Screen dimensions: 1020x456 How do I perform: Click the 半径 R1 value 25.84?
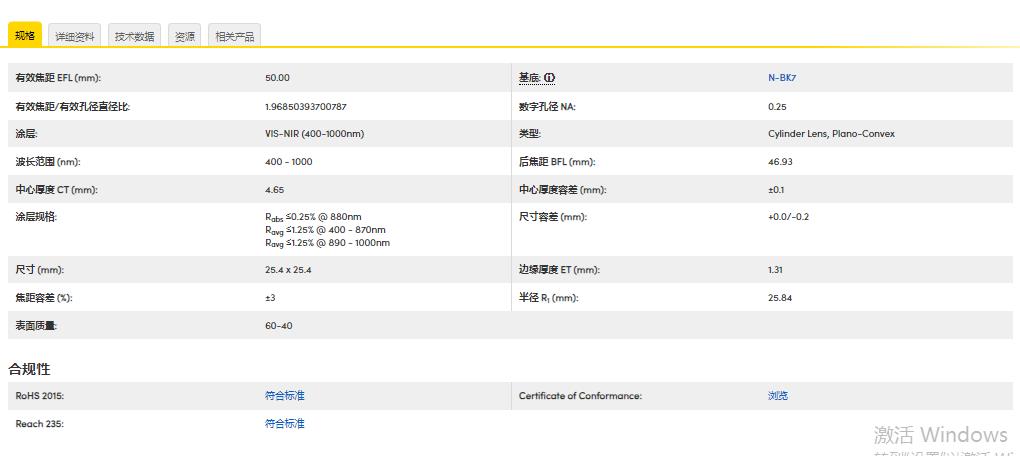point(780,298)
